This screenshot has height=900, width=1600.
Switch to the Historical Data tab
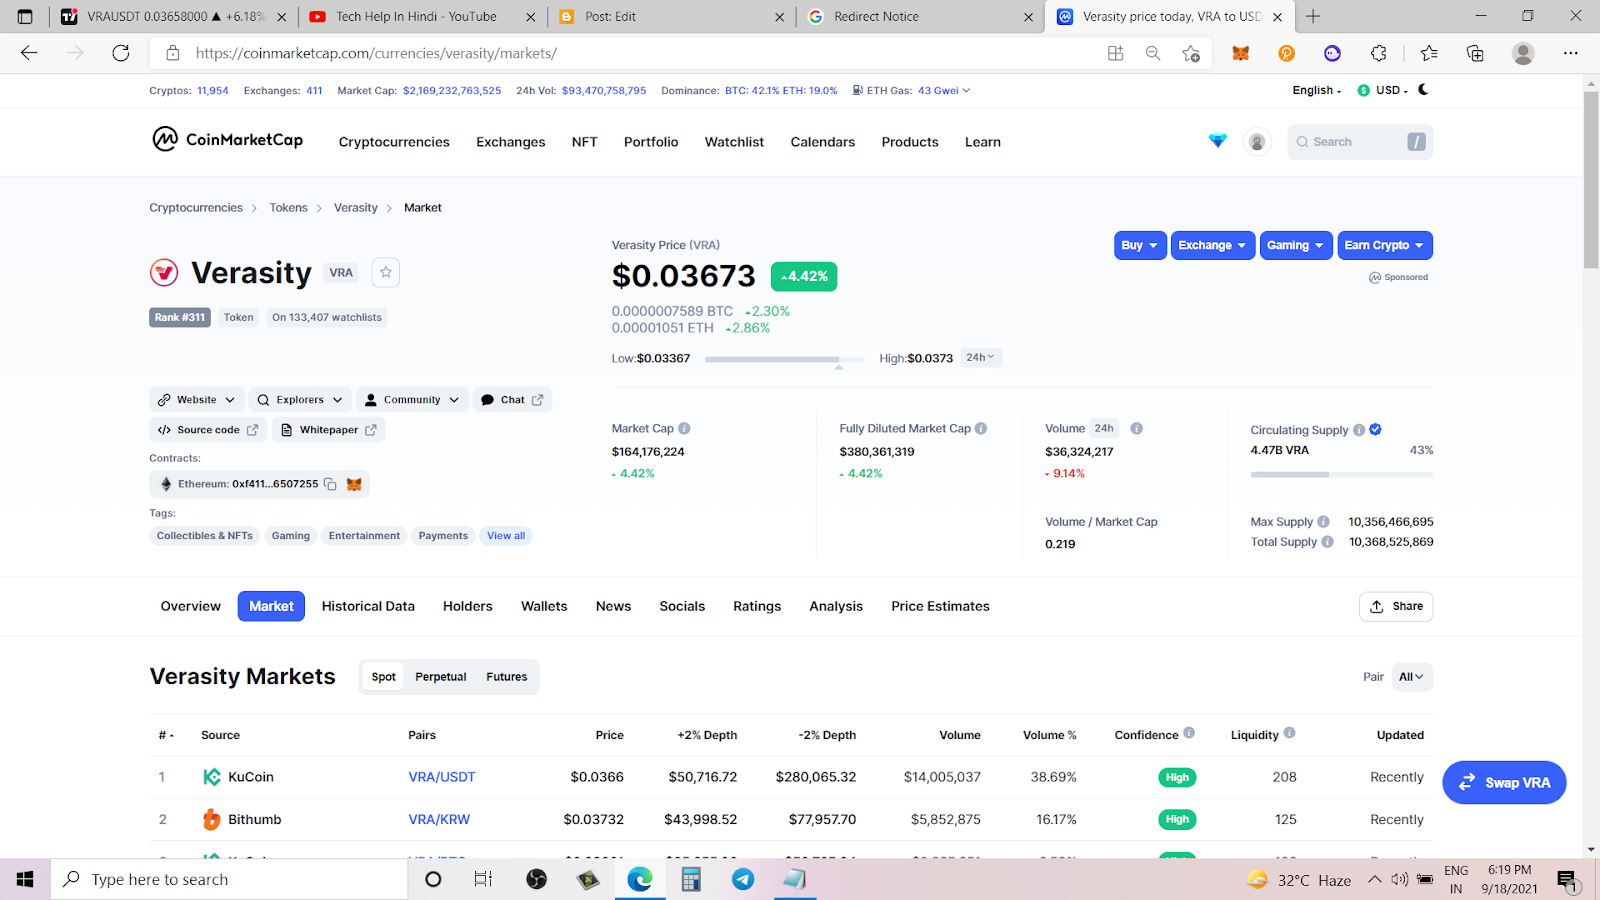click(x=368, y=606)
